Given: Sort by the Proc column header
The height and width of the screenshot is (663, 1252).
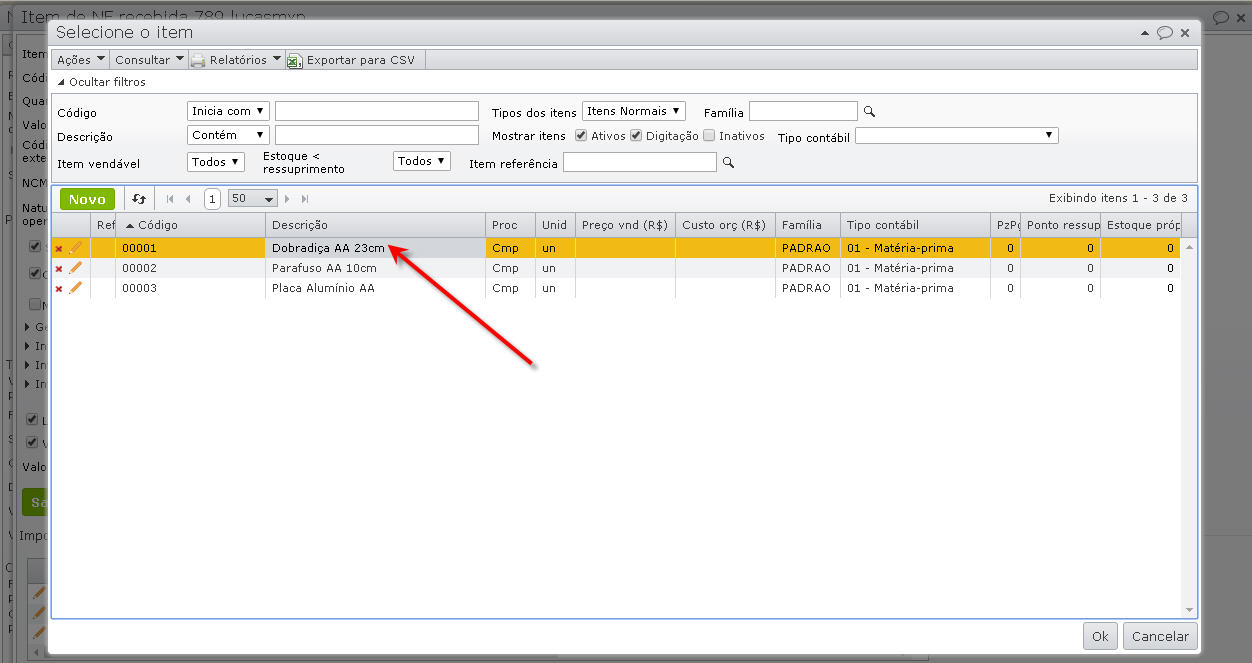Looking at the screenshot, I should click(510, 225).
